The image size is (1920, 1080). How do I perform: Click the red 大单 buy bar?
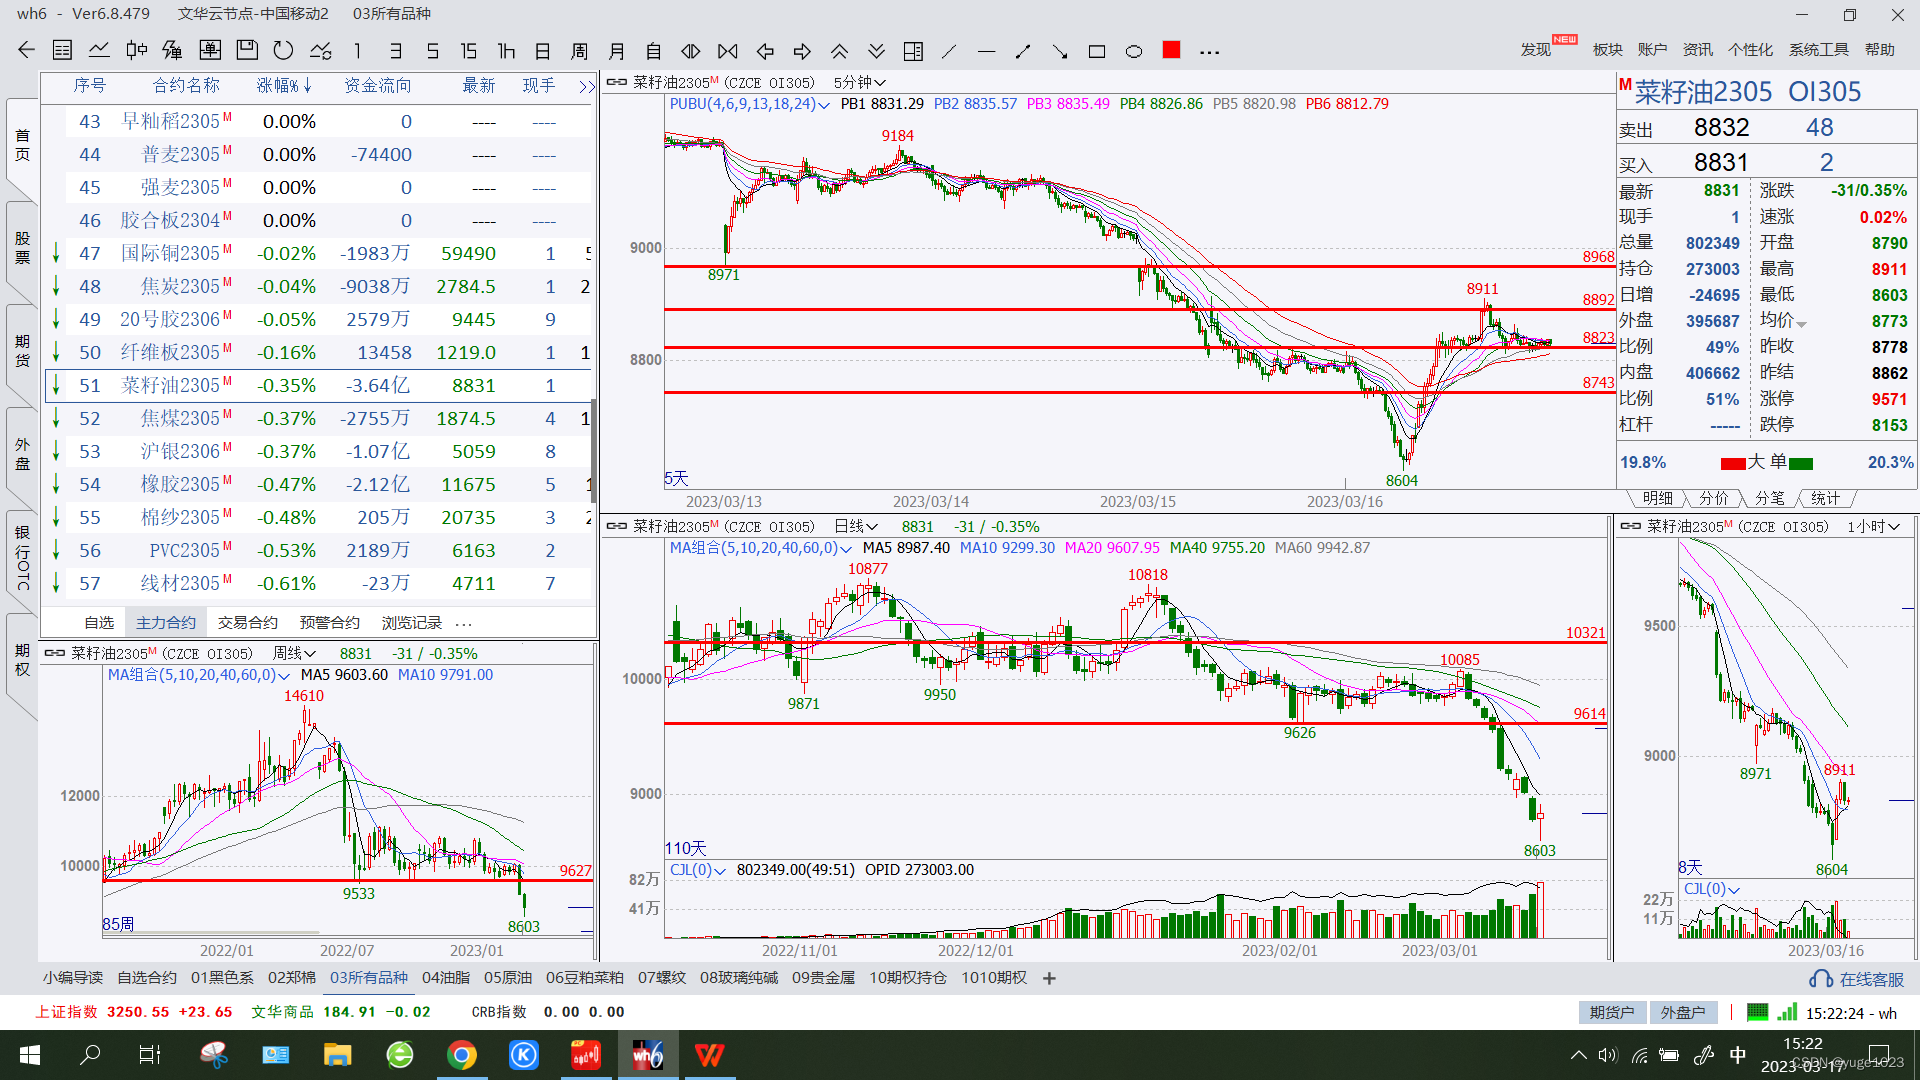(x=1733, y=463)
